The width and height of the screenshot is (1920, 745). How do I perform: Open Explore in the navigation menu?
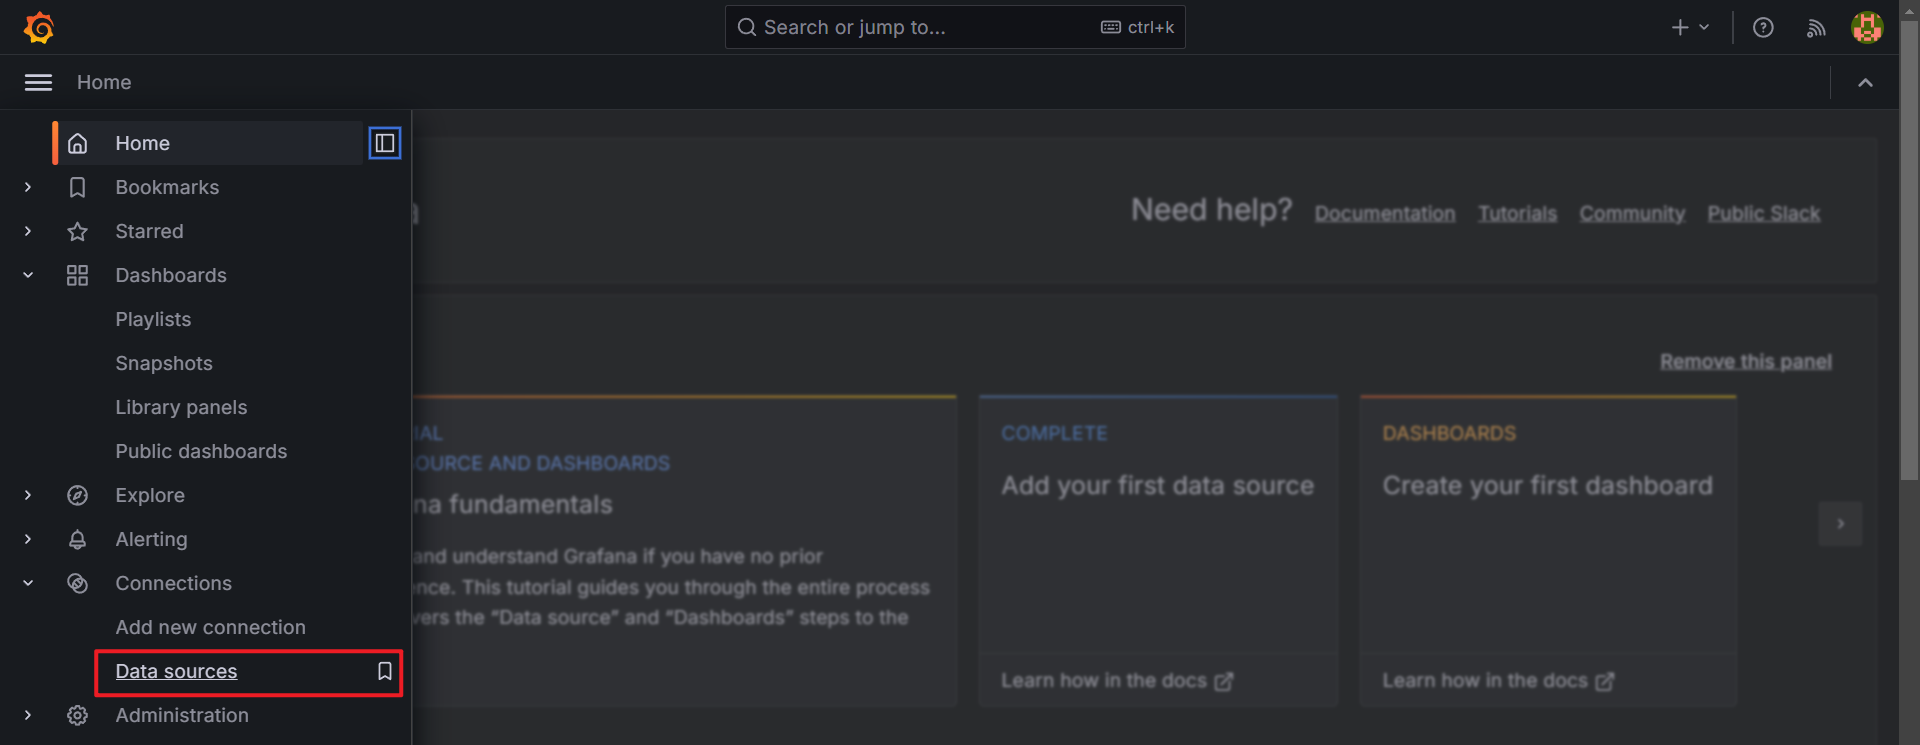[x=150, y=495]
